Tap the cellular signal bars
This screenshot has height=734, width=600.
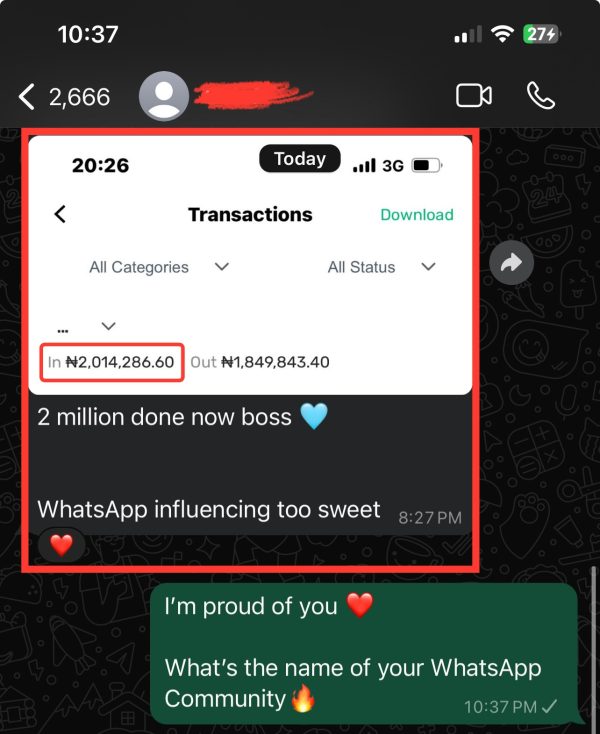pos(468,35)
